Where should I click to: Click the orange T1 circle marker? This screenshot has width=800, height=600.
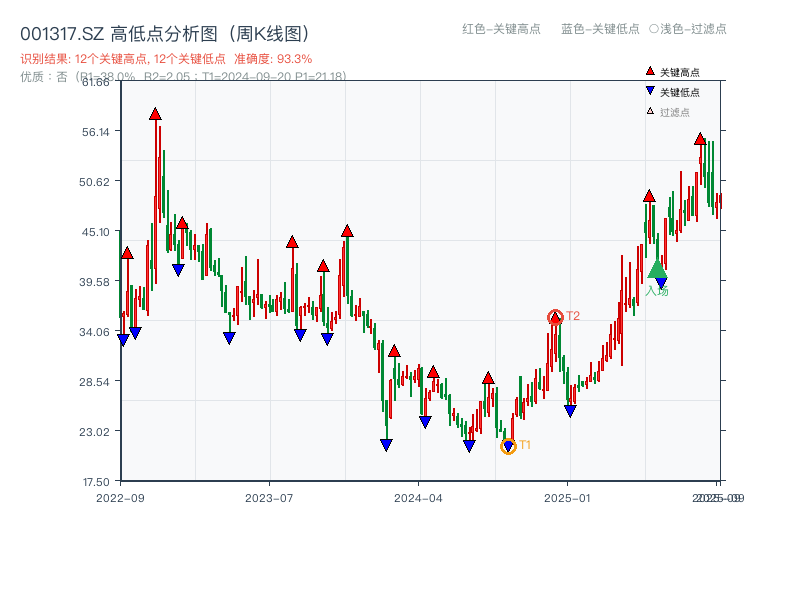tap(508, 447)
